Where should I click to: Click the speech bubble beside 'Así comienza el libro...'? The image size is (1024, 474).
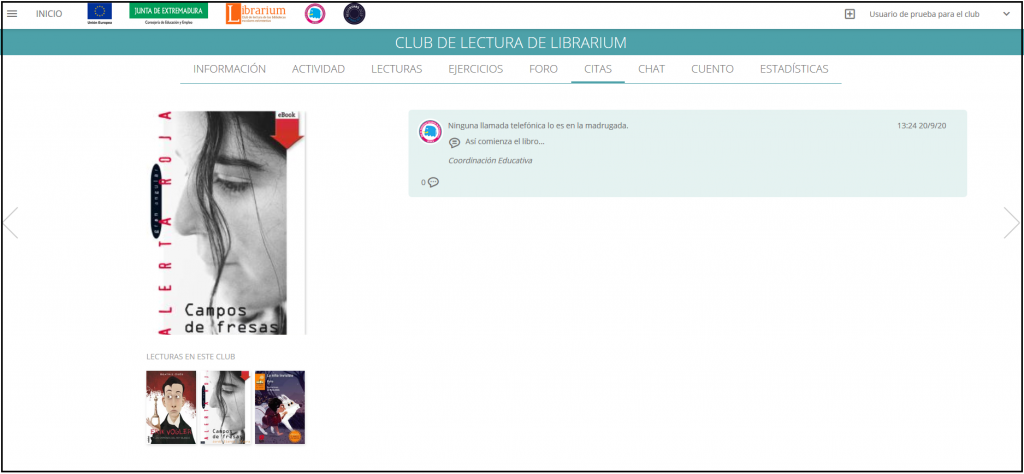pos(455,142)
